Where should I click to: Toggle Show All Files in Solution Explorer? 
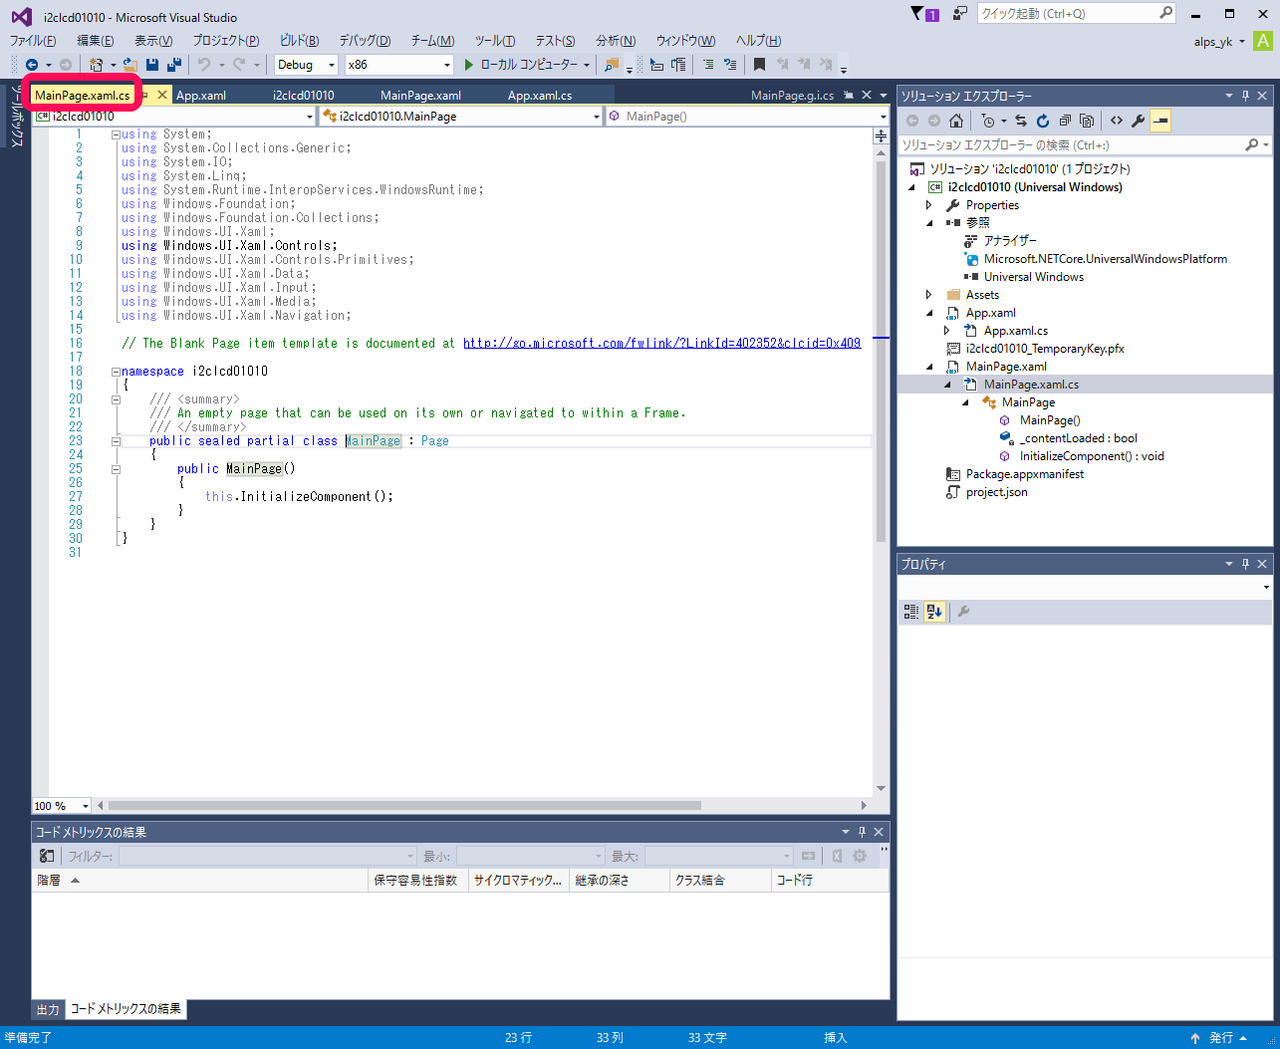1086,121
